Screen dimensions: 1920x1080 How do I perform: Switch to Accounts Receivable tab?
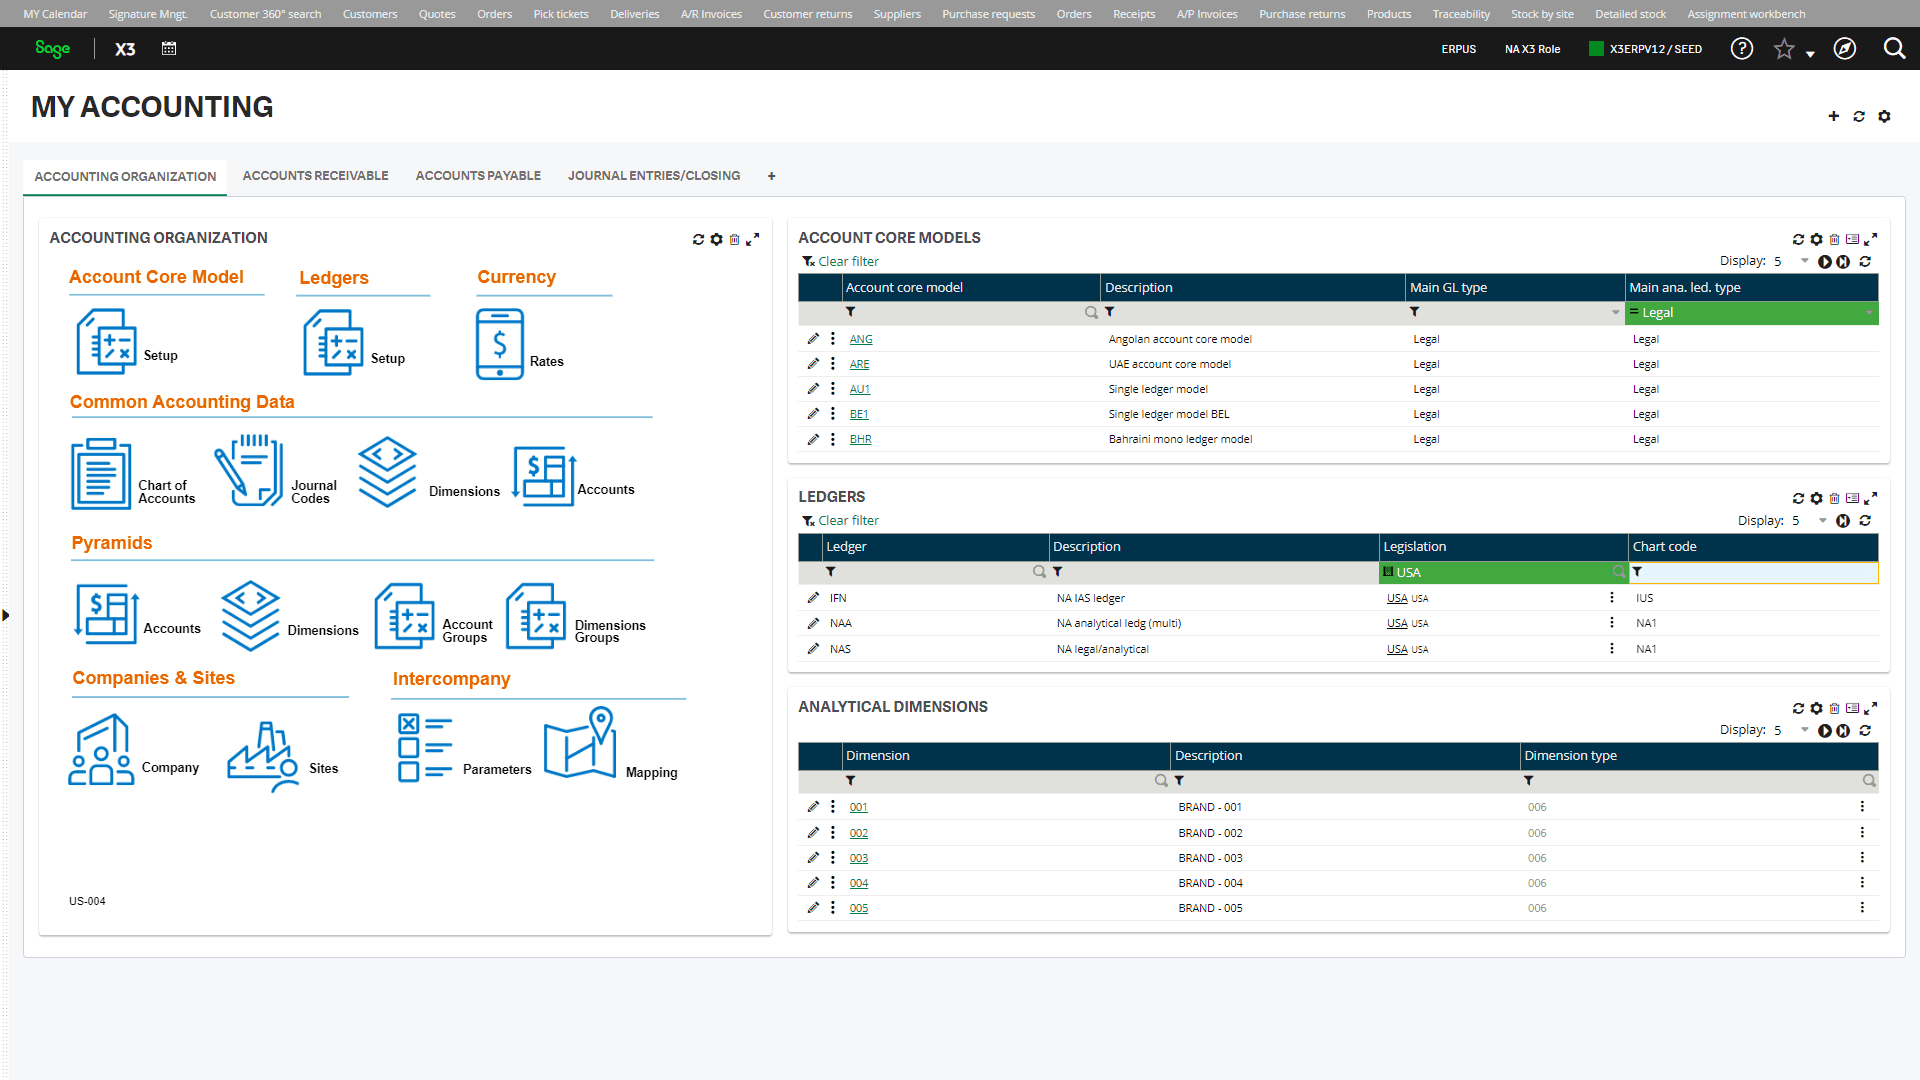click(316, 175)
